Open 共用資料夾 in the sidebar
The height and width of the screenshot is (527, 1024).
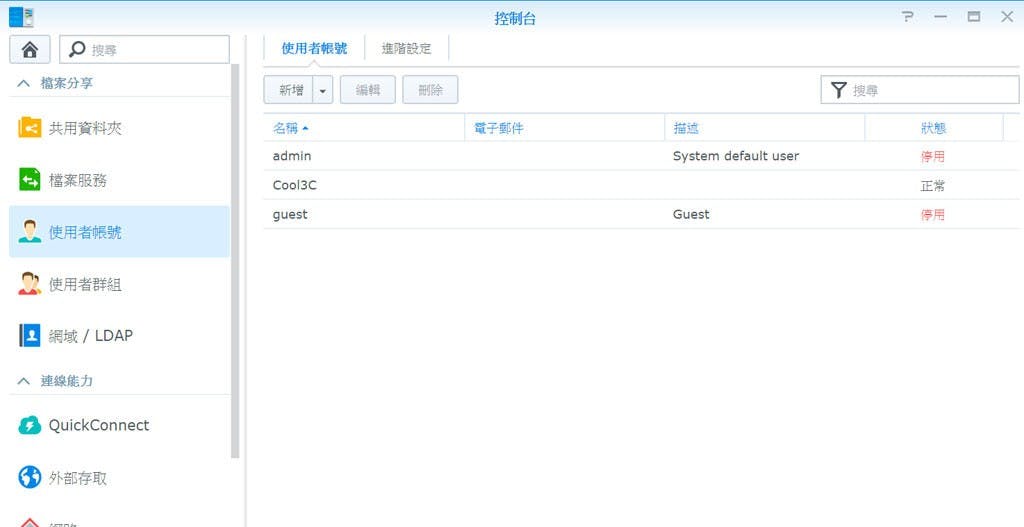click(119, 128)
